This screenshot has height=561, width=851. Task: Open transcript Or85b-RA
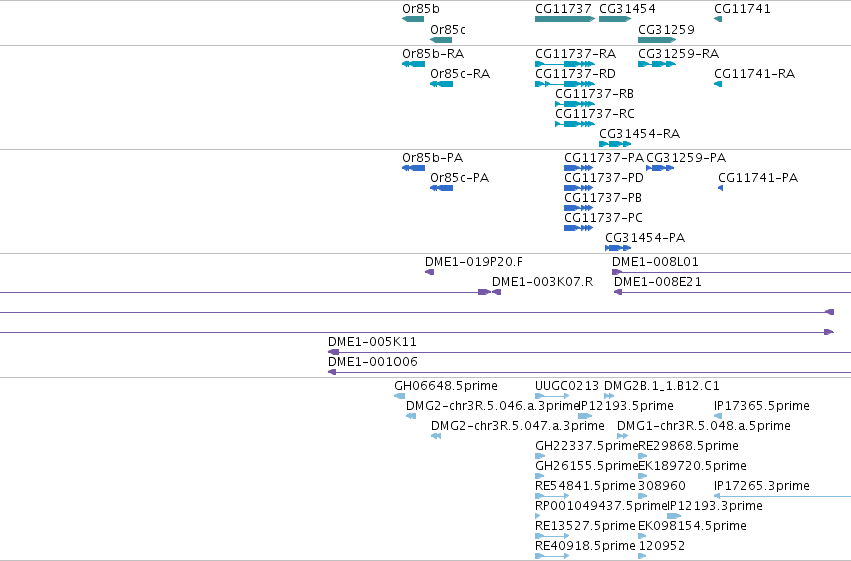pyautogui.click(x=433, y=54)
